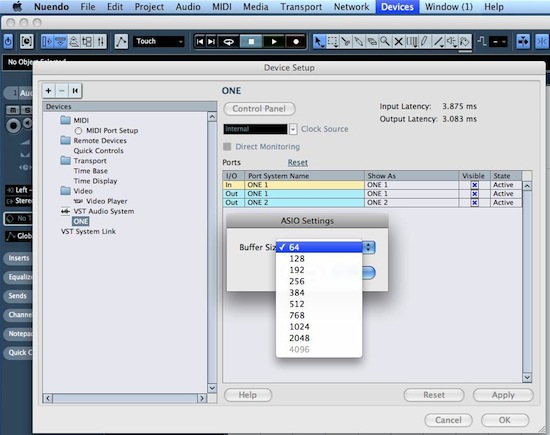Open the Devices menu
The width and height of the screenshot is (550, 435).
397,7
